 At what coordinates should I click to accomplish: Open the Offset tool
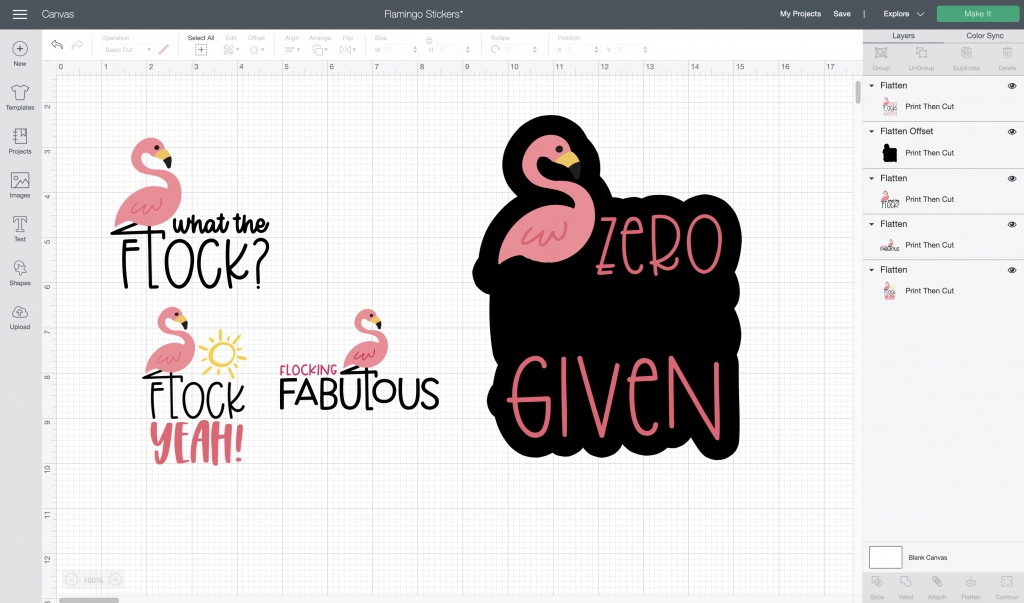[256, 50]
